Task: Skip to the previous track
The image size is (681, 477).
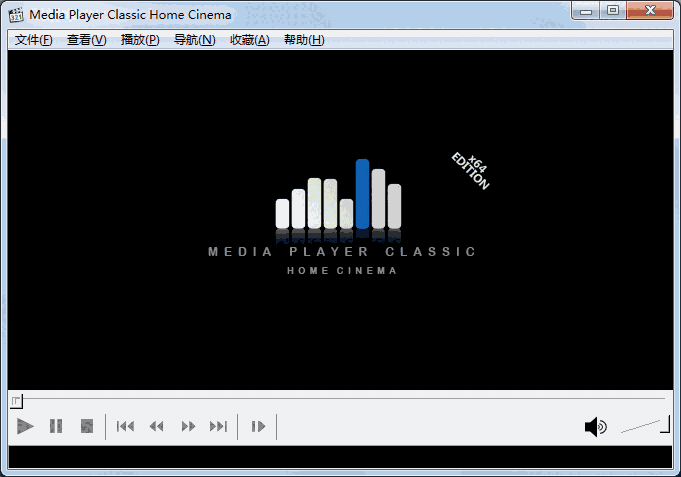Action: click(125, 427)
